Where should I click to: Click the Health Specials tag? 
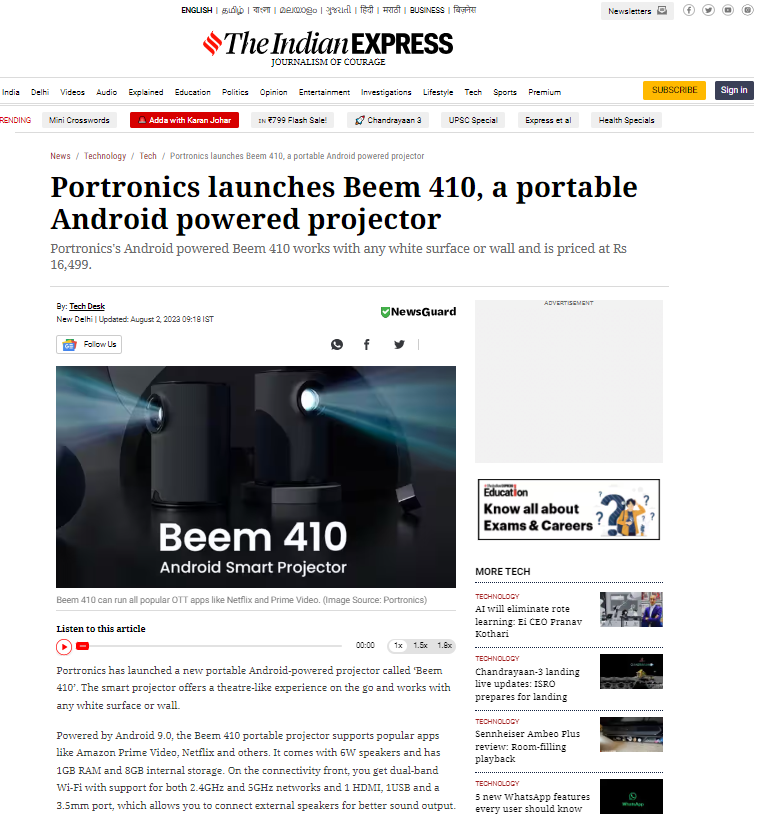pyautogui.click(x=626, y=120)
